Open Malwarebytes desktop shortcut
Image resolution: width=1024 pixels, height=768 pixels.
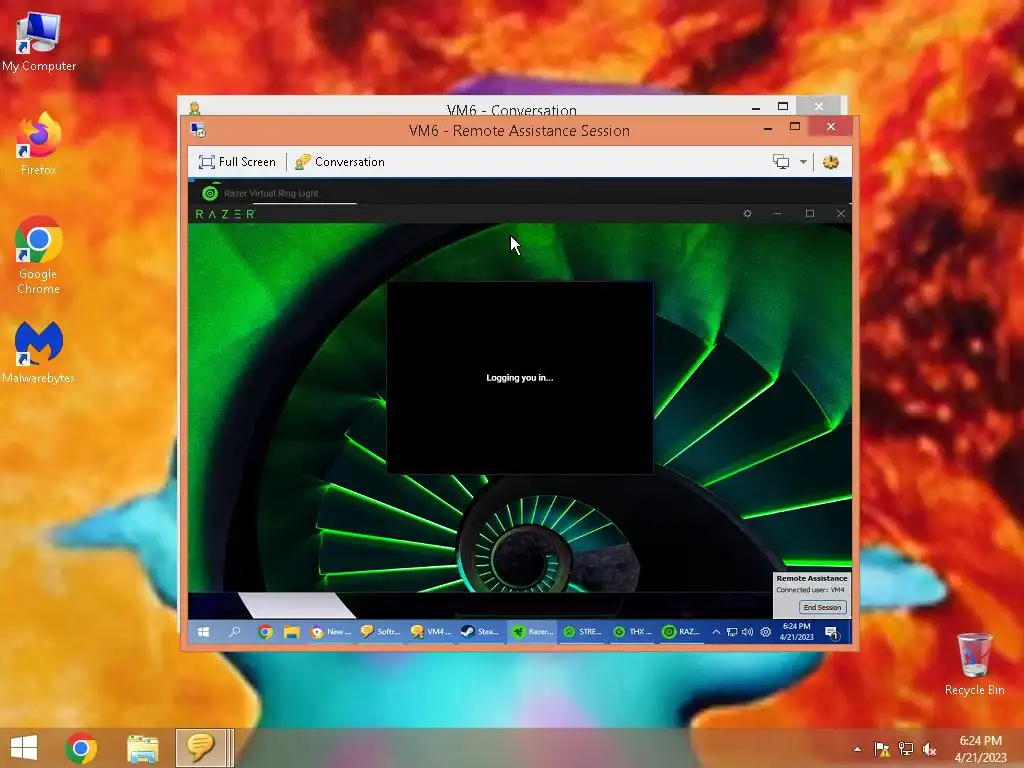click(x=39, y=353)
